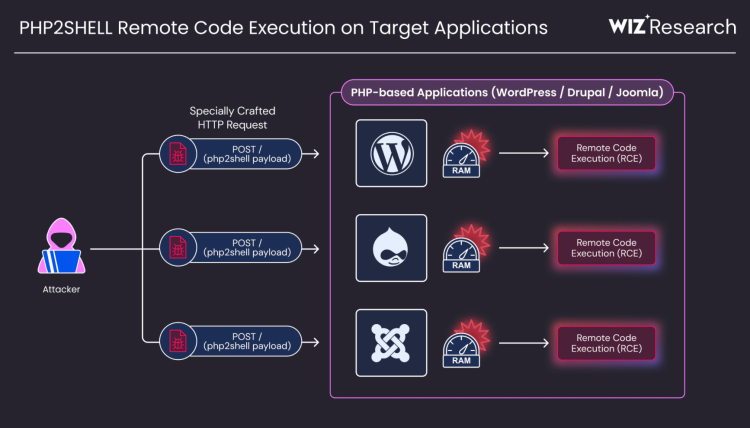Viewport: 750px width, 428px height.
Task: Click the RAM gauge beside the Drupal logo
Action: [x=461, y=255]
